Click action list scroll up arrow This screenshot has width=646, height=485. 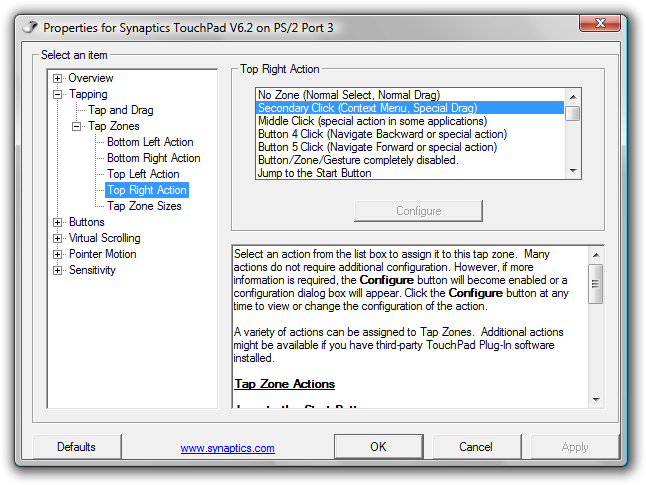coord(573,97)
